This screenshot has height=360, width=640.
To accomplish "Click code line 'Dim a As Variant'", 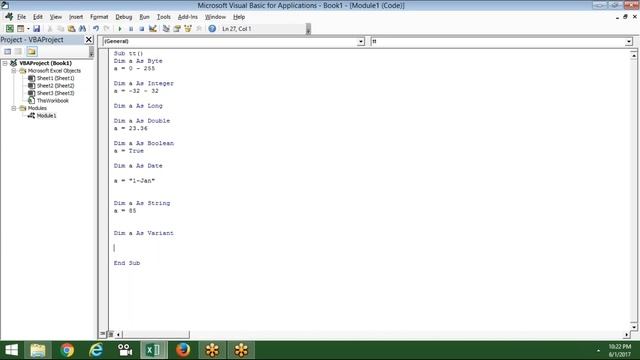I will pyautogui.click(x=144, y=233).
